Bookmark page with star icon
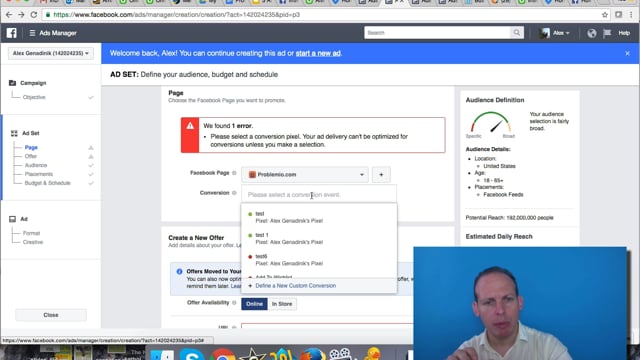Screen dimensions: 640x360 pos(604,15)
